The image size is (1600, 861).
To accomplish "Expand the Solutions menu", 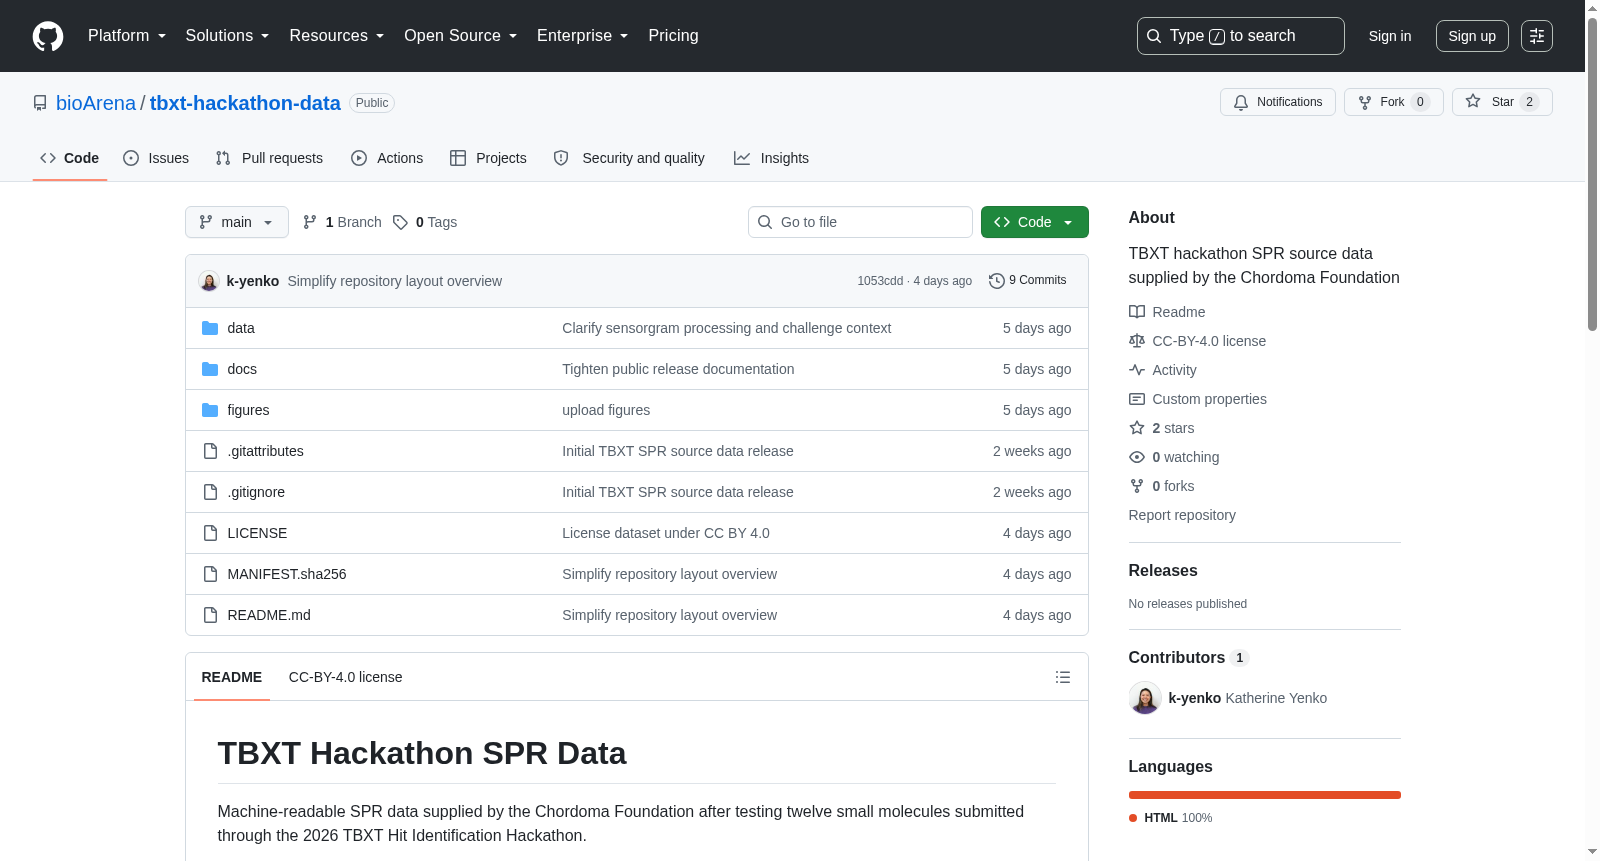I will [x=227, y=36].
